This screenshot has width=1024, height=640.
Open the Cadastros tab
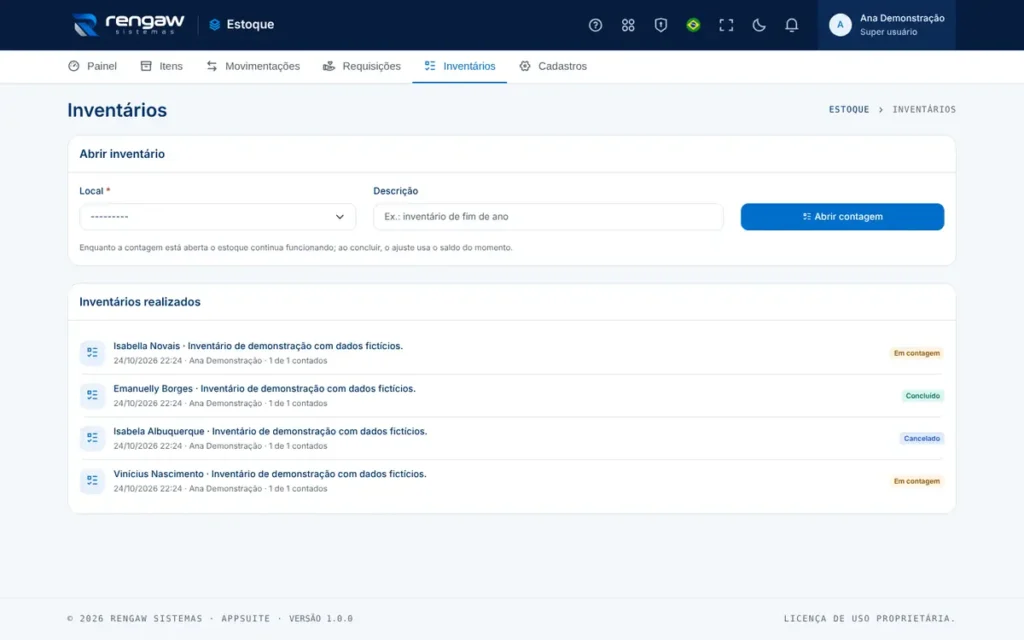(552, 66)
